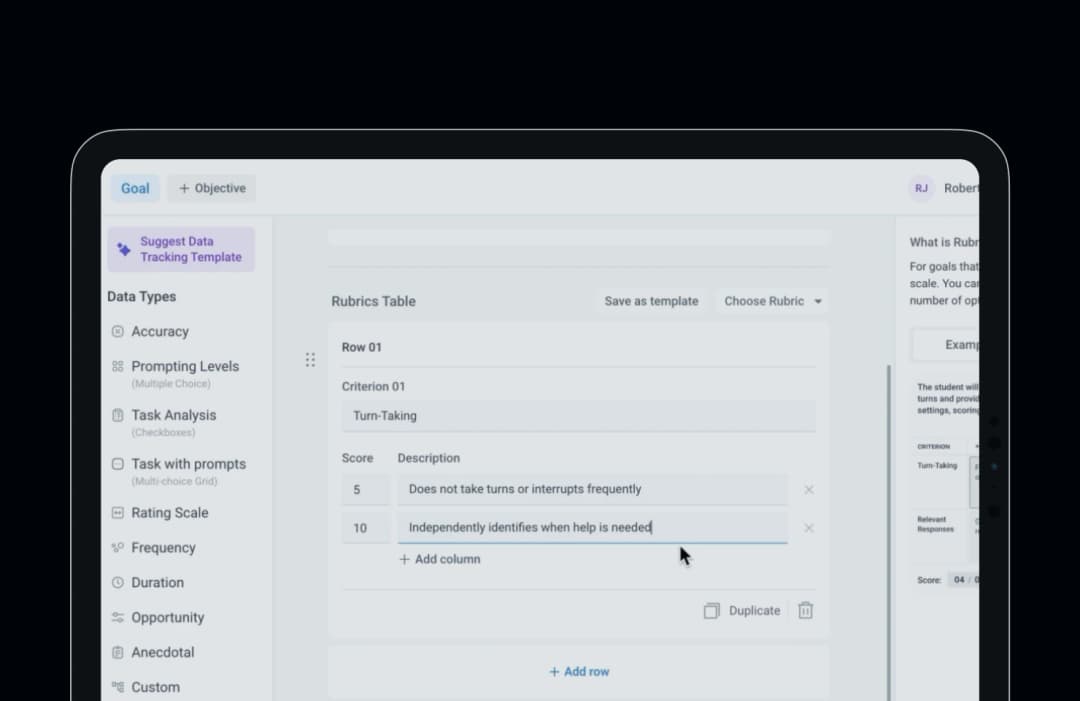Select the Rating Scale icon
The image size is (1080, 701).
[118, 512]
